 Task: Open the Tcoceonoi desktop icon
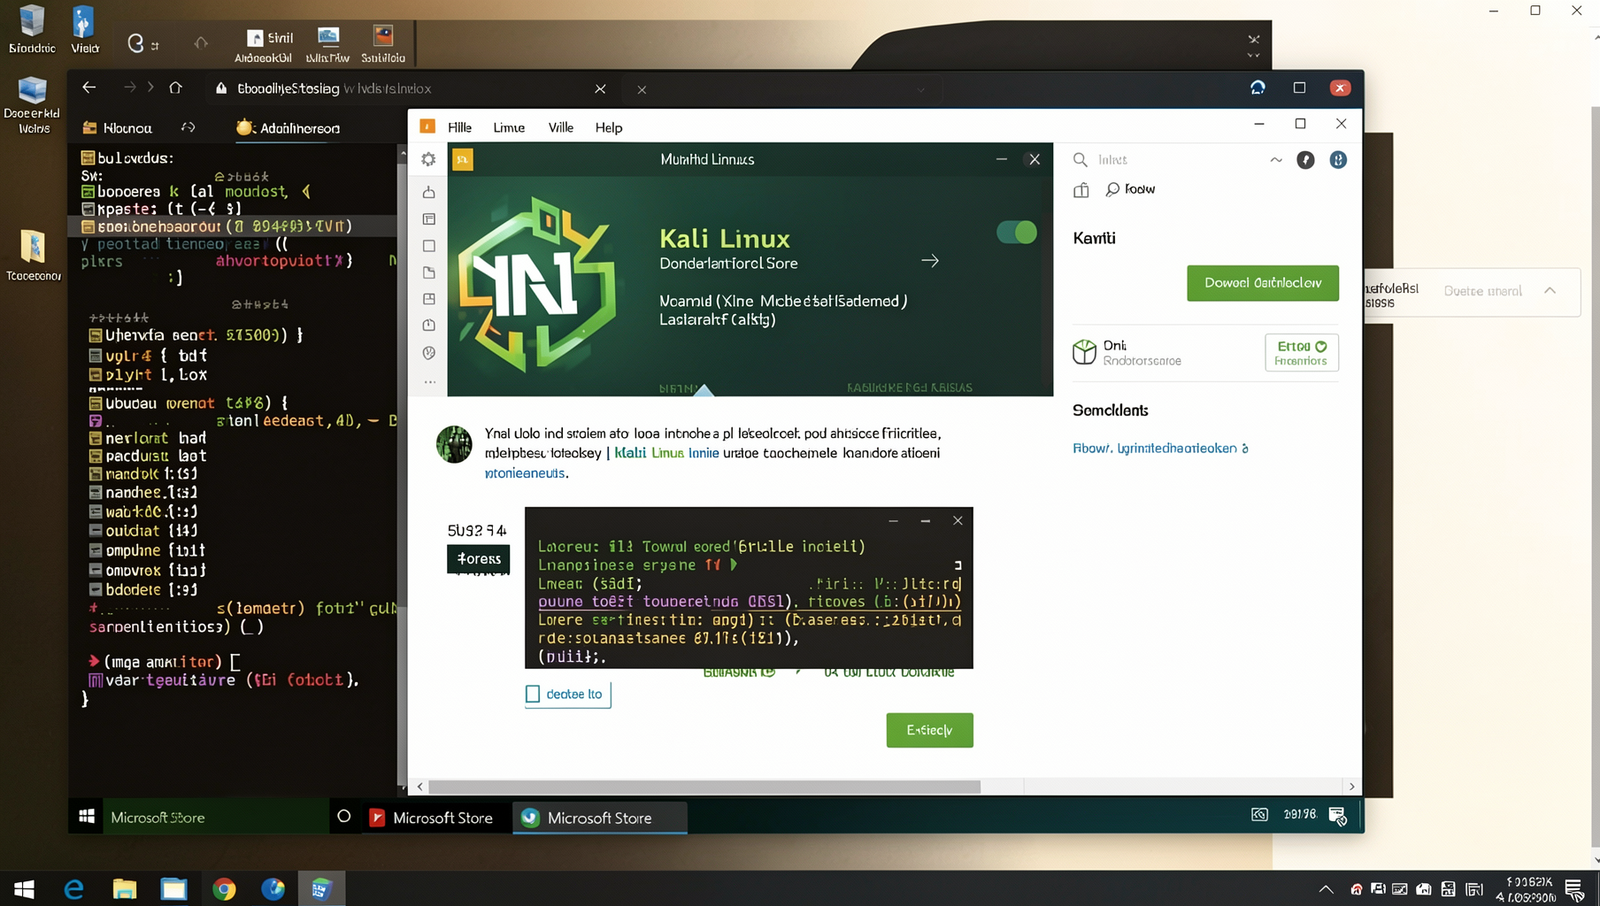tap(33, 256)
